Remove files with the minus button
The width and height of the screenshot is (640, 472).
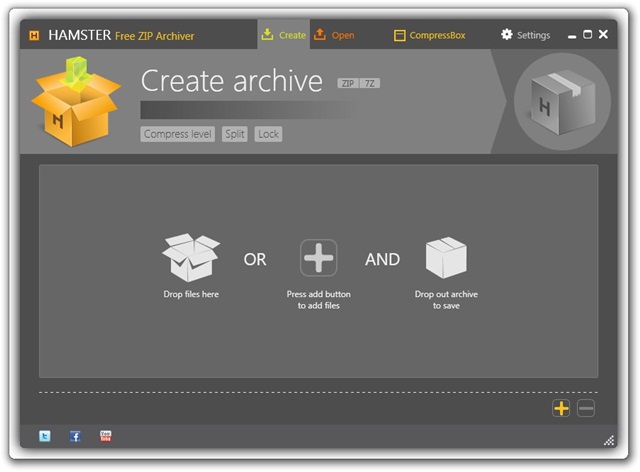(586, 408)
